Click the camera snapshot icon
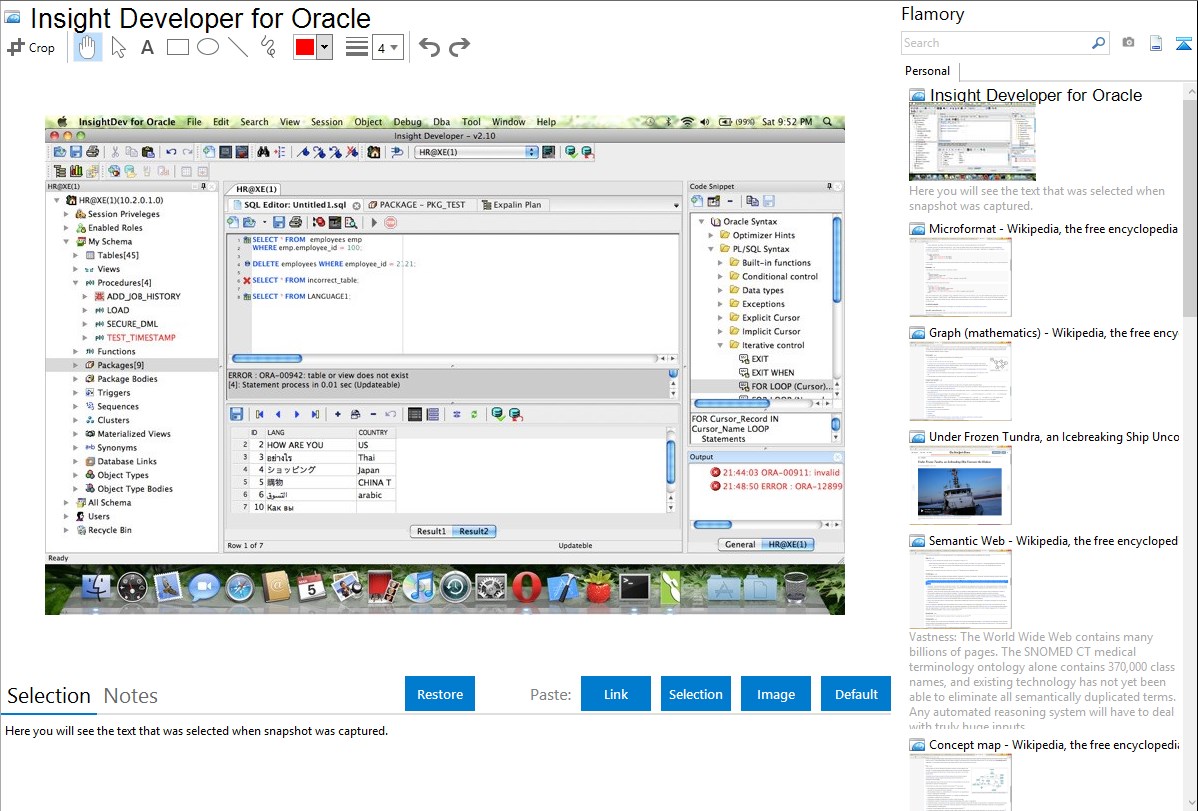 pos(1128,43)
